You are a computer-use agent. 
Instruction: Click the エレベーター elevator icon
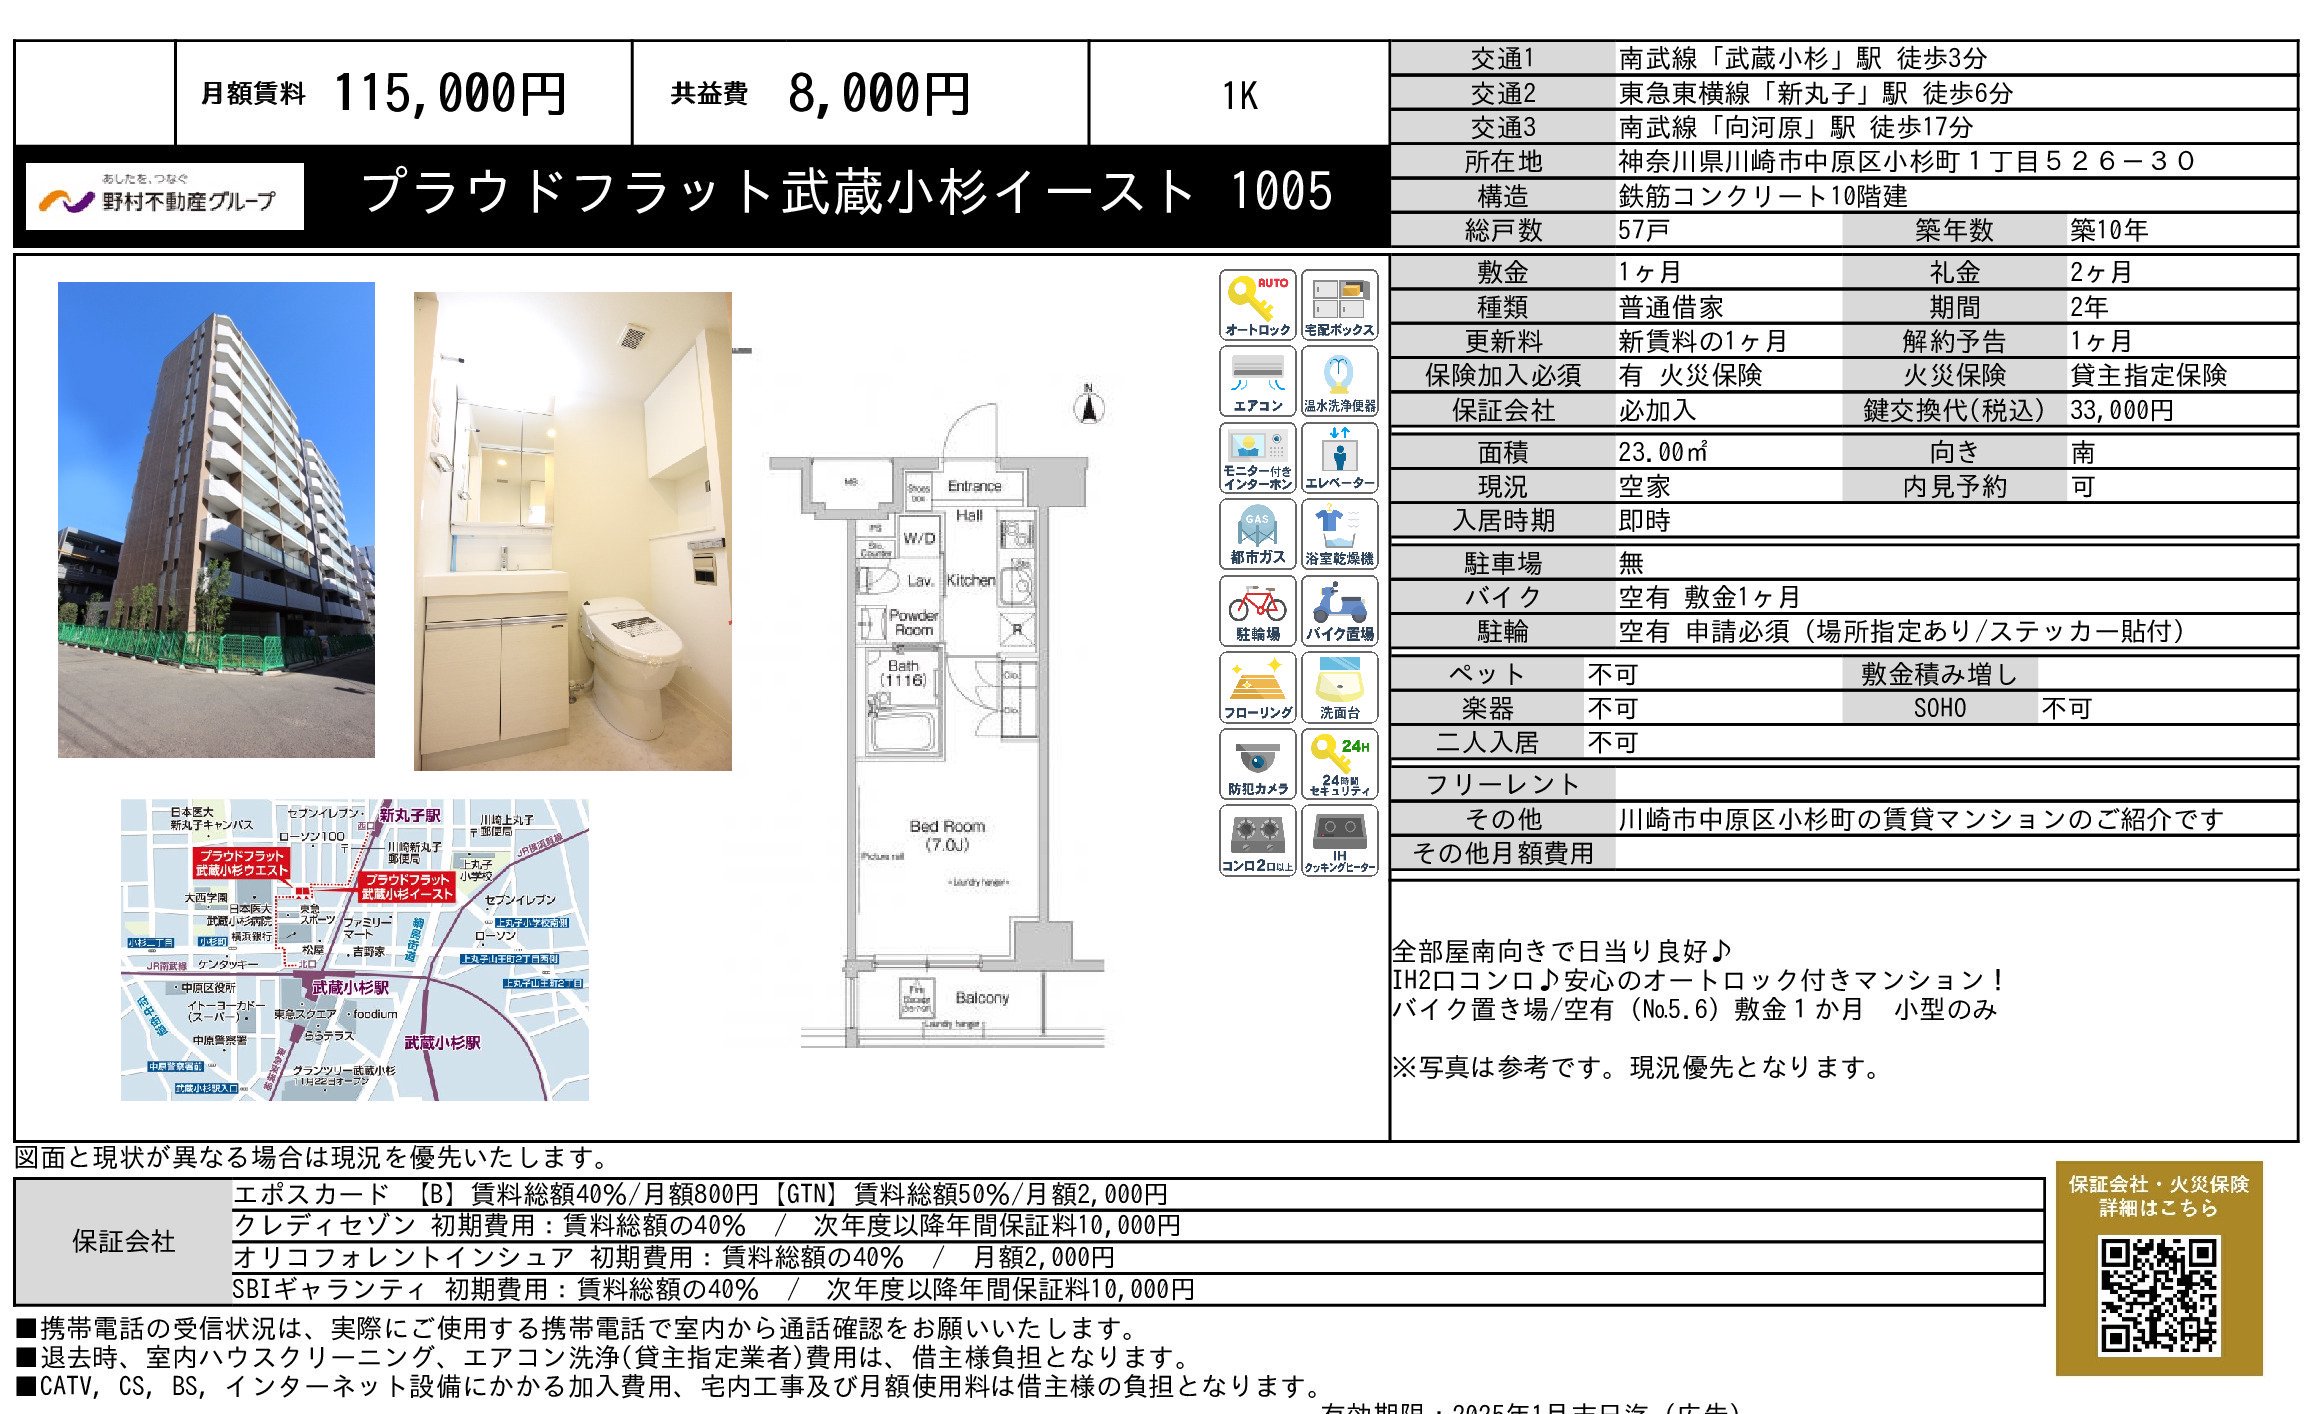pyautogui.click(x=1340, y=458)
